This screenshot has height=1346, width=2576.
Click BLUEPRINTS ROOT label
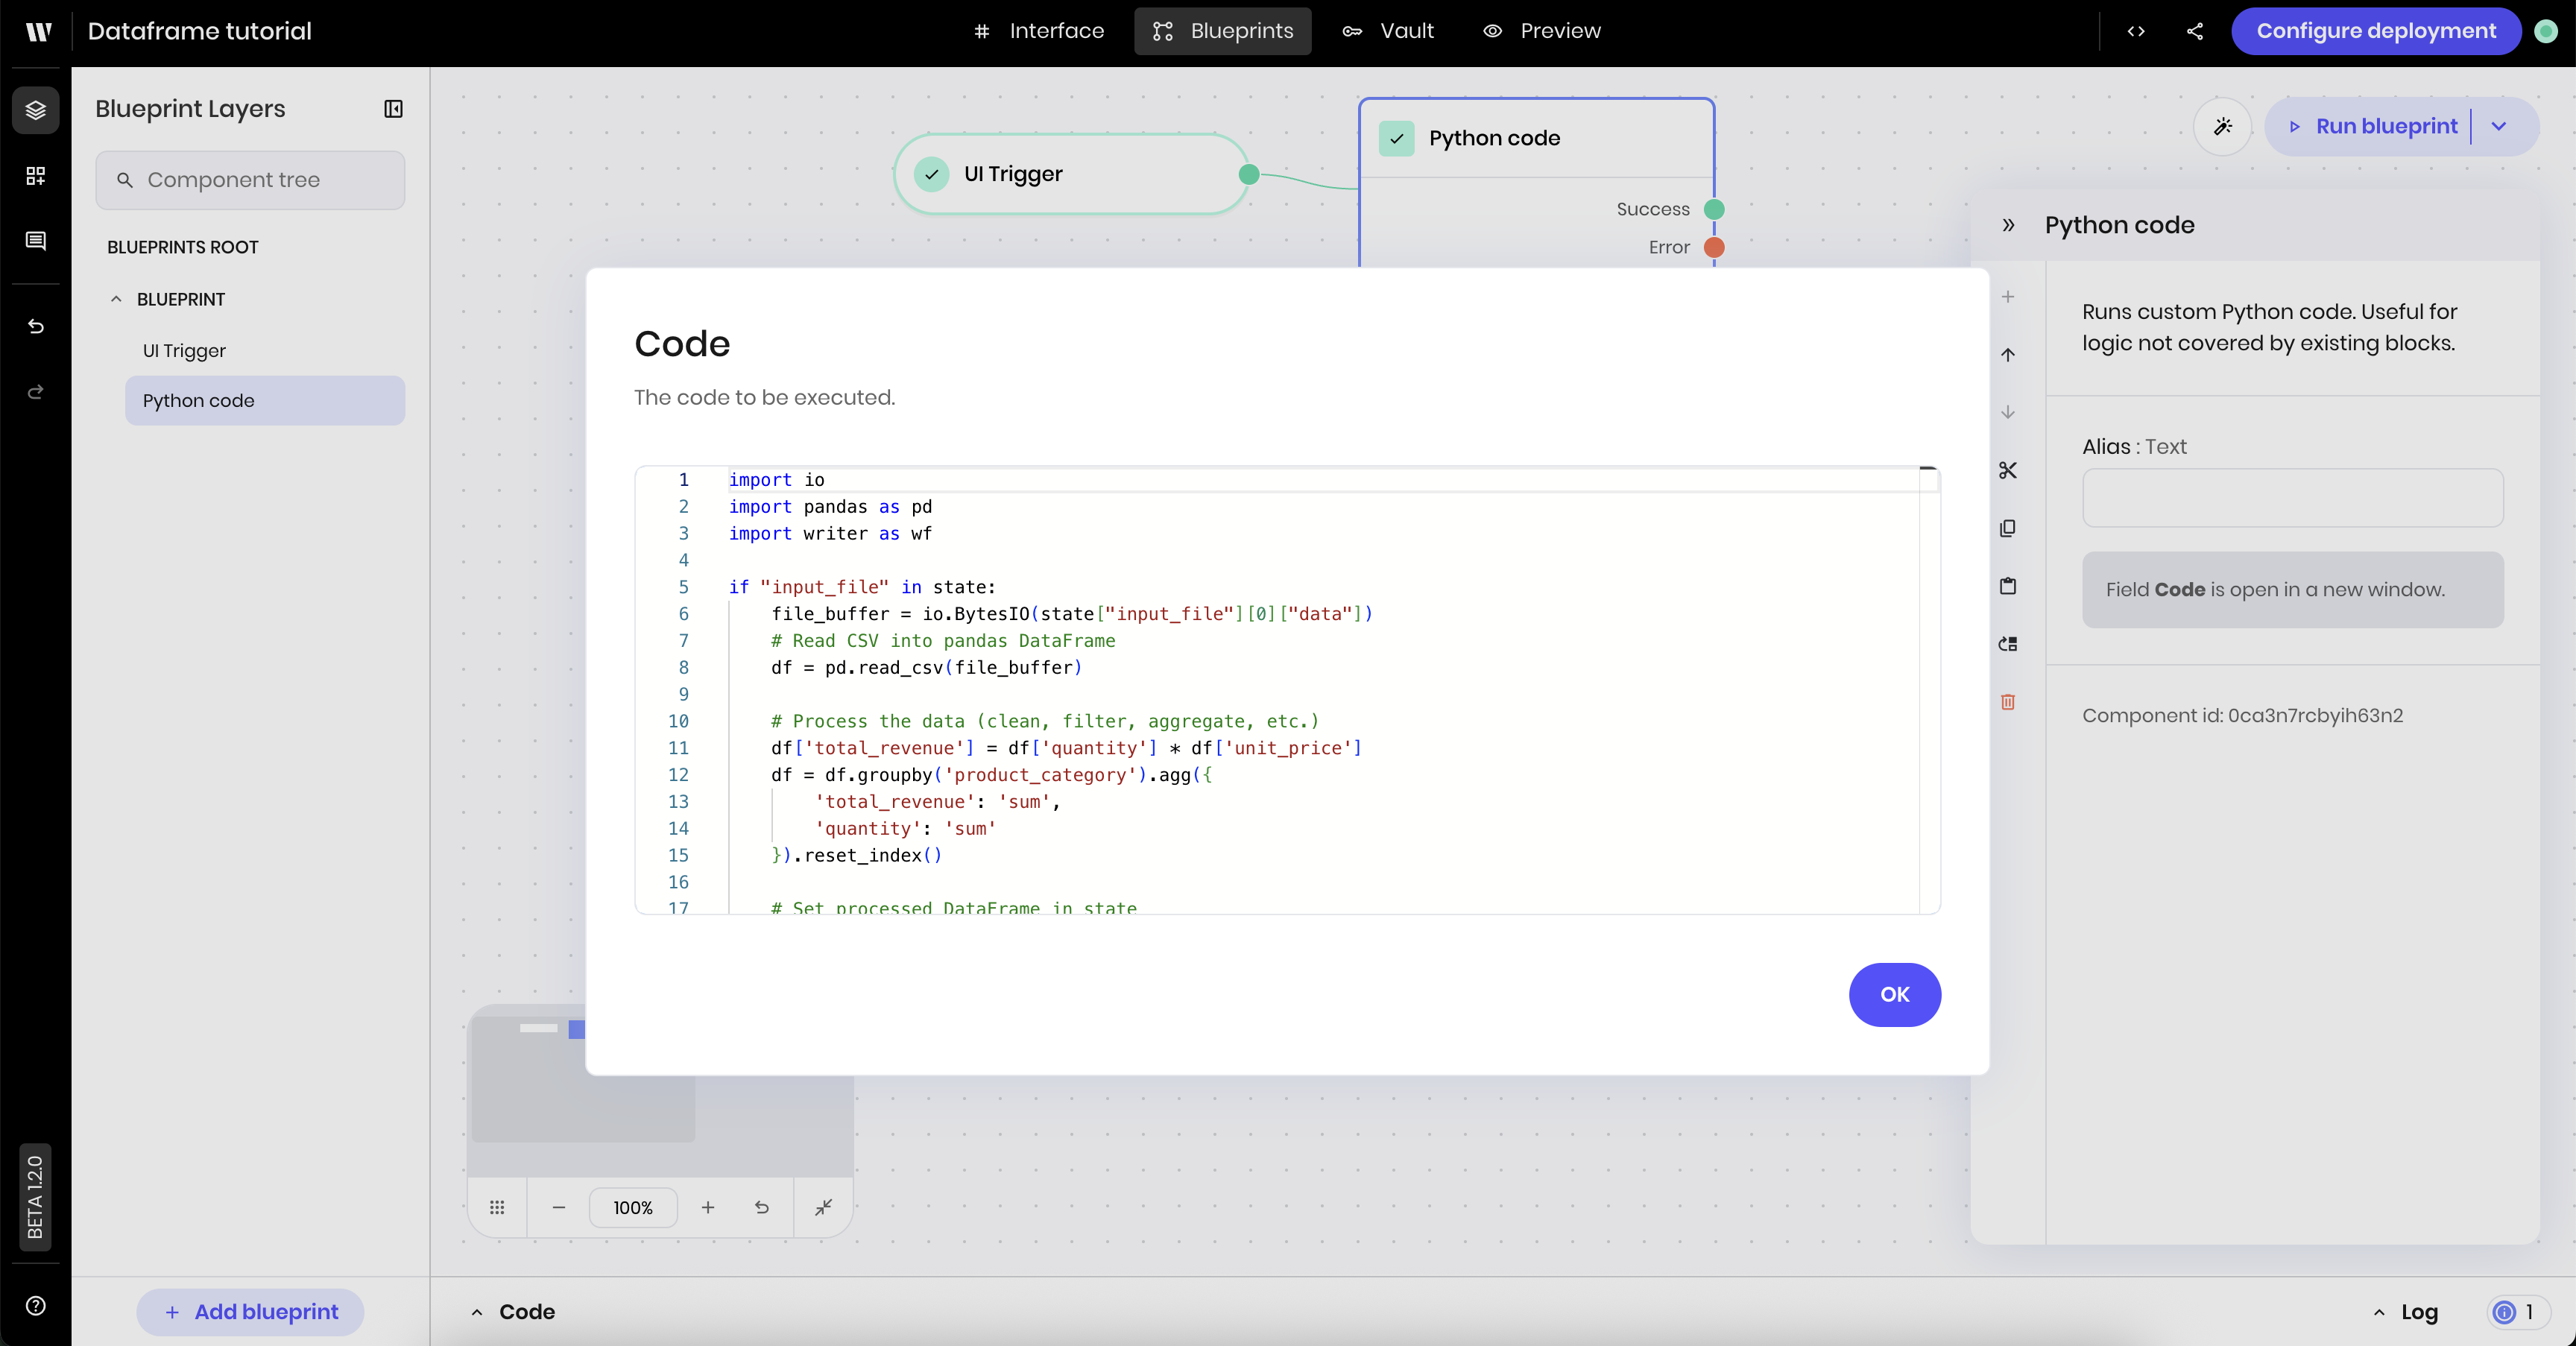pos(182,247)
